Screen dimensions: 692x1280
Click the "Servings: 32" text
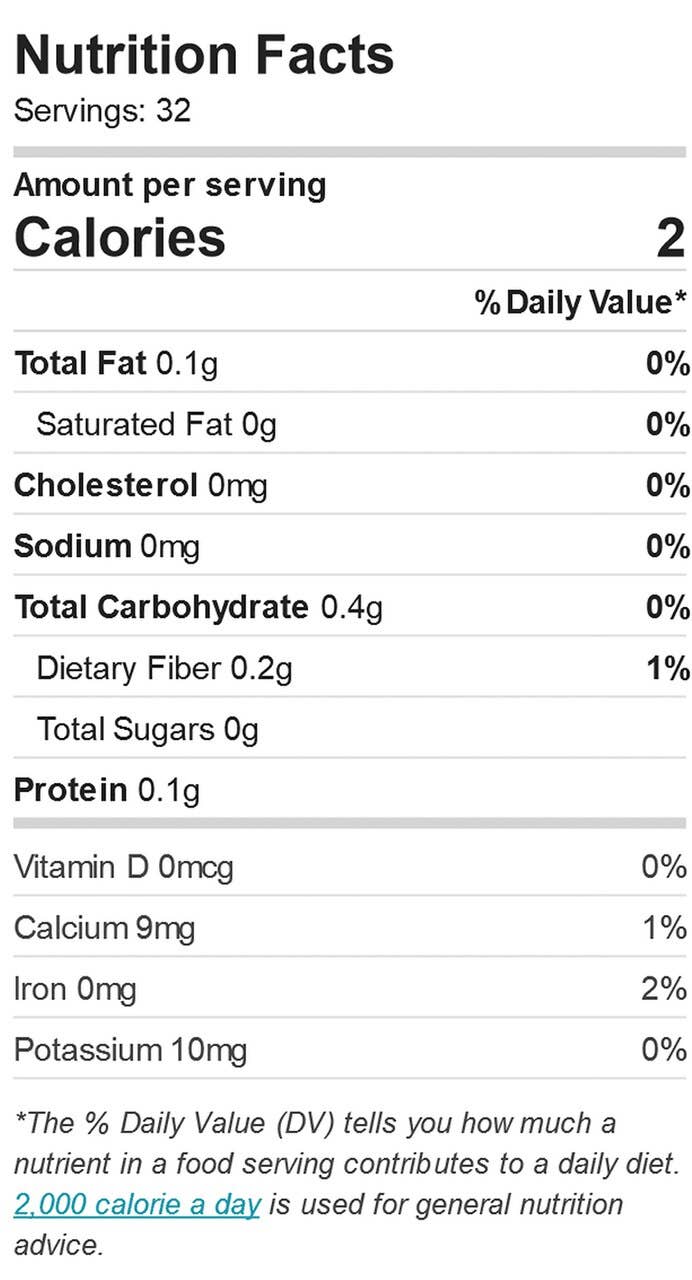click(102, 110)
